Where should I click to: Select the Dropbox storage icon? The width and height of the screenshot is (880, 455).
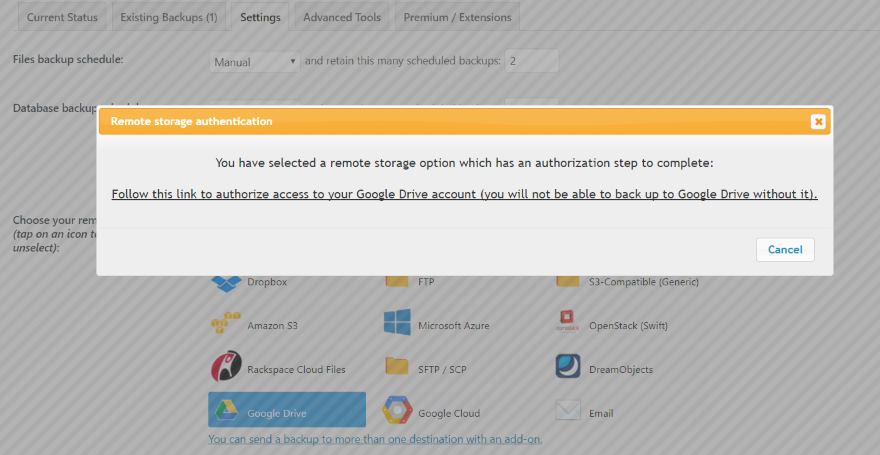[227, 282]
